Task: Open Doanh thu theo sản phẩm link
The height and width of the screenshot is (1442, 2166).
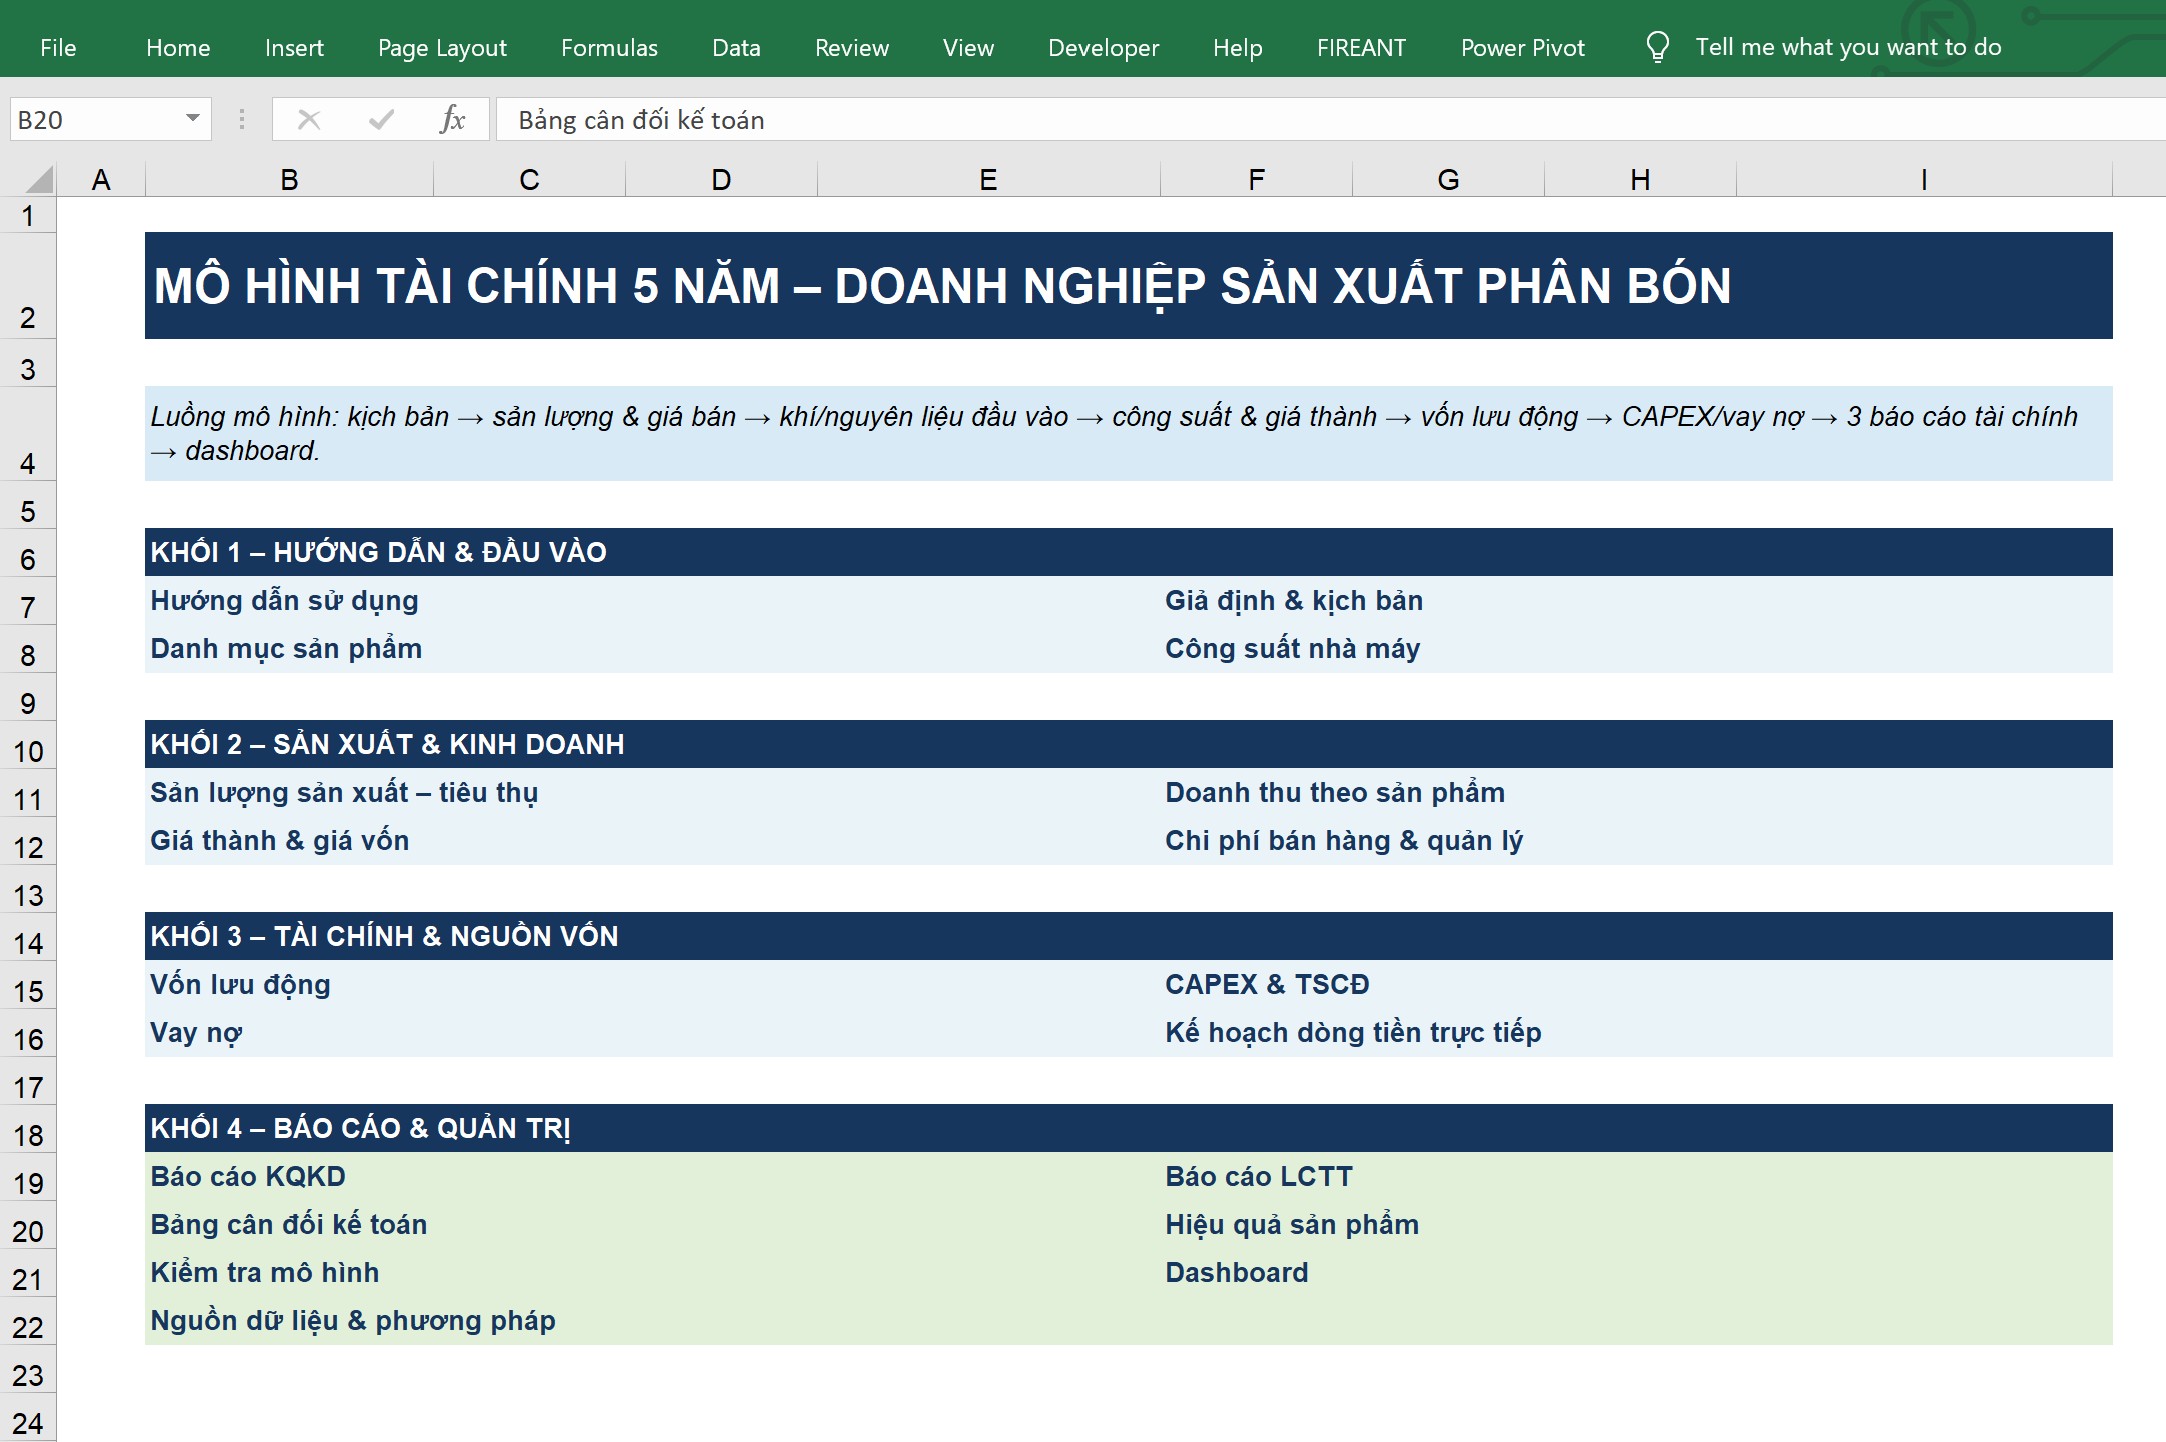Action: (1334, 793)
